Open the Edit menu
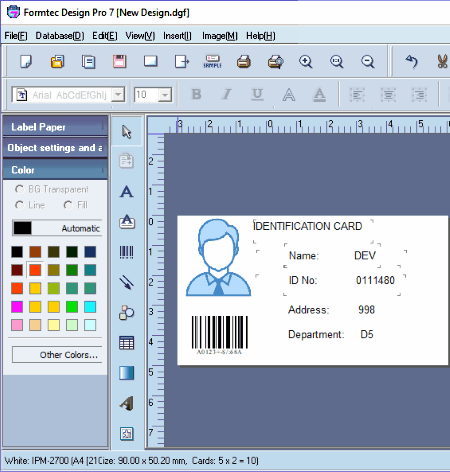 (x=105, y=36)
